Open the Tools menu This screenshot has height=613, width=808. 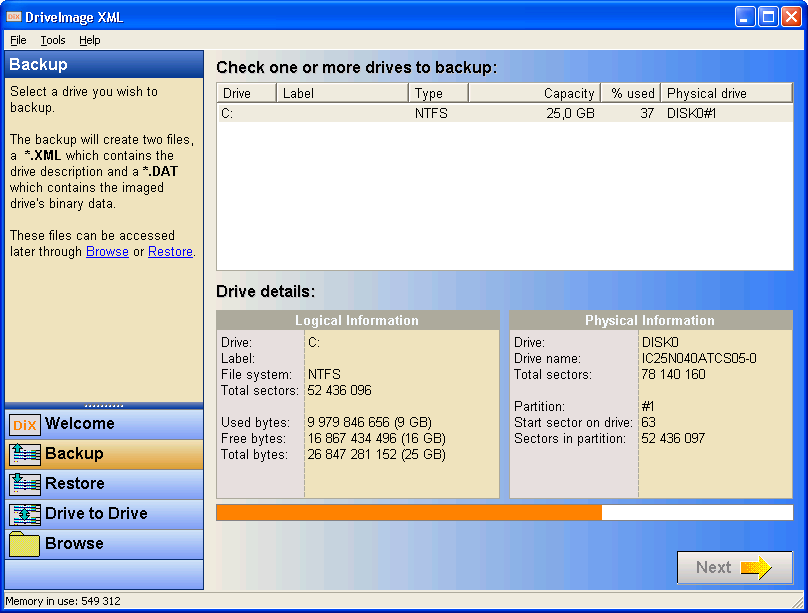tap(53, 40)
